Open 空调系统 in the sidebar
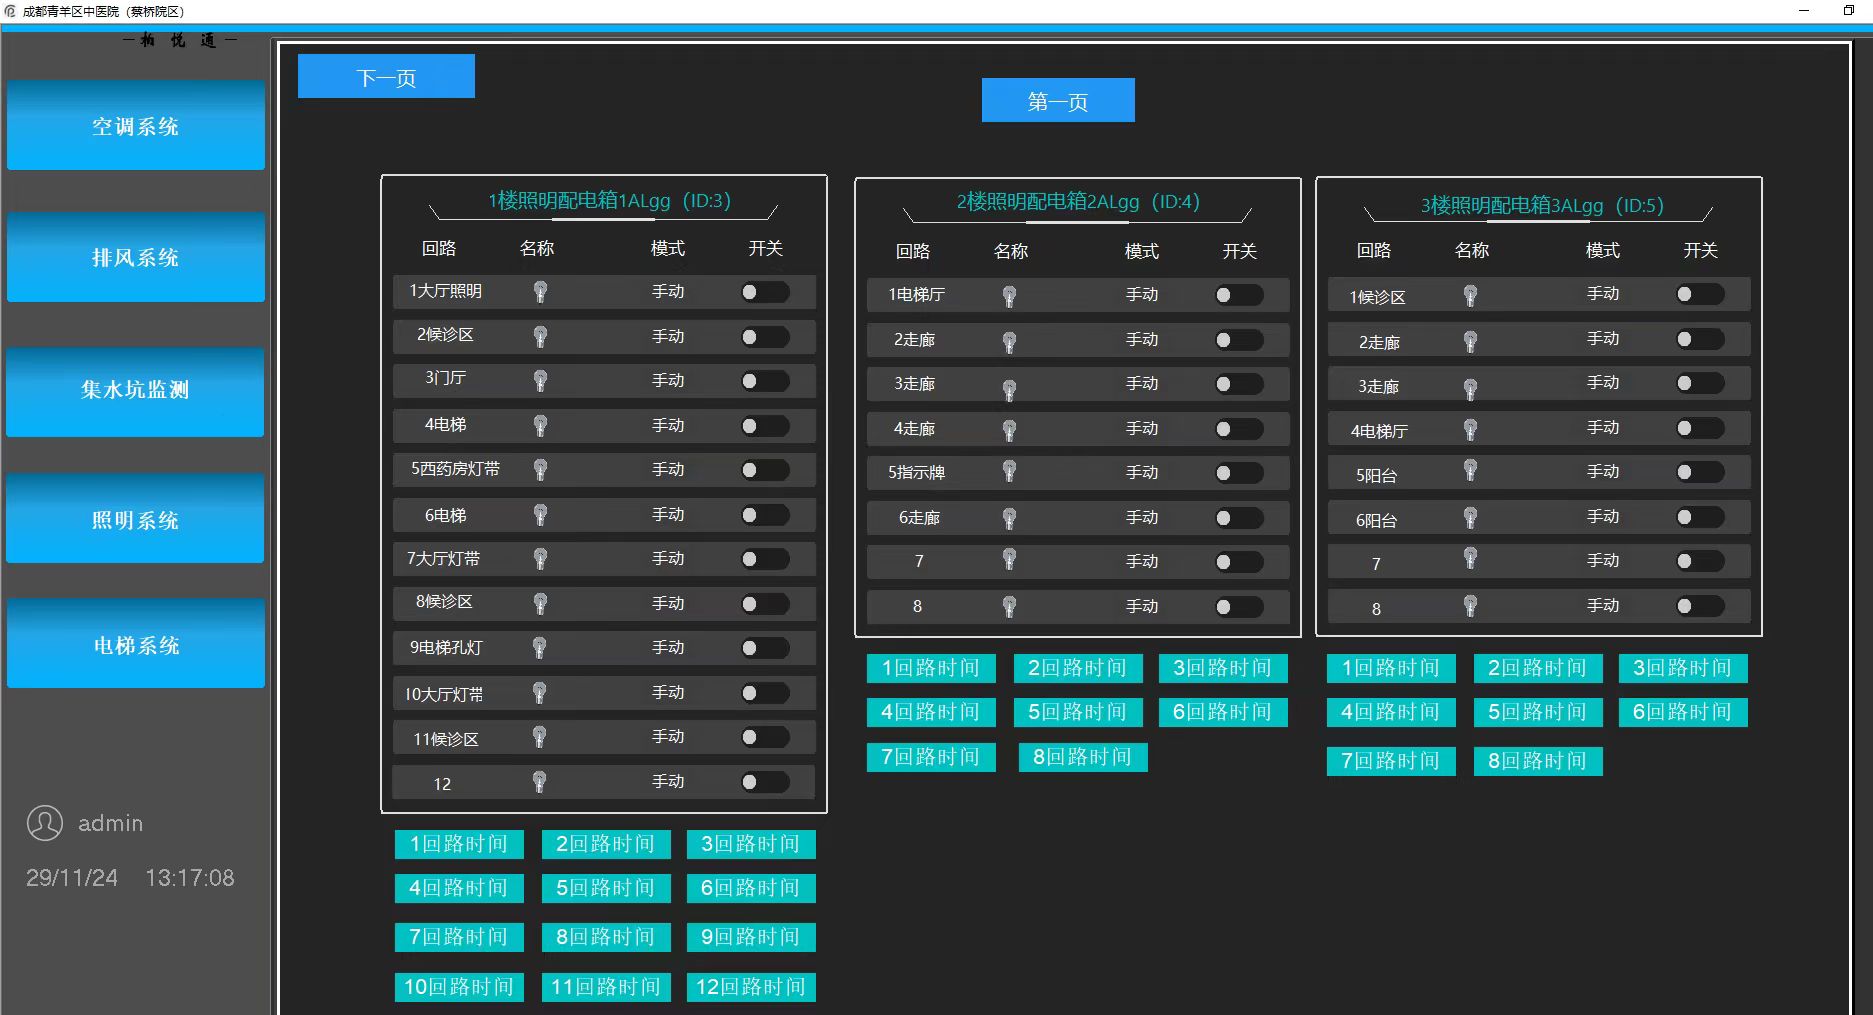Image resolution: width=1873 pixels, height=1015 pixels. point(136,126)
